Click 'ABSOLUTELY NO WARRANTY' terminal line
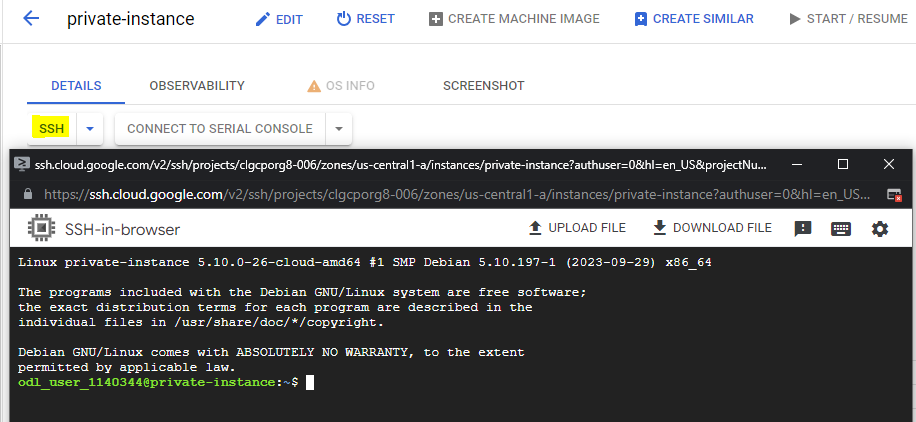Viewport: 916px width, 422px height. tap(271, 352)
